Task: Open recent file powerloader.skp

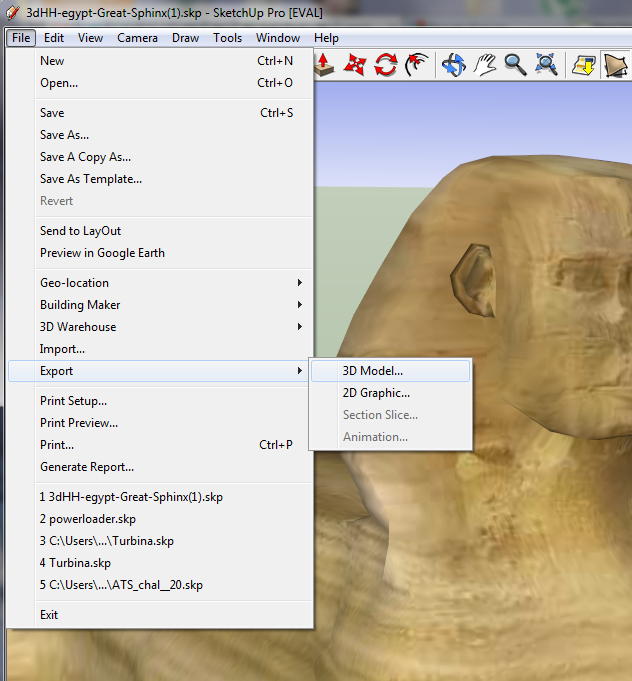Action: (x=88, y=519)
